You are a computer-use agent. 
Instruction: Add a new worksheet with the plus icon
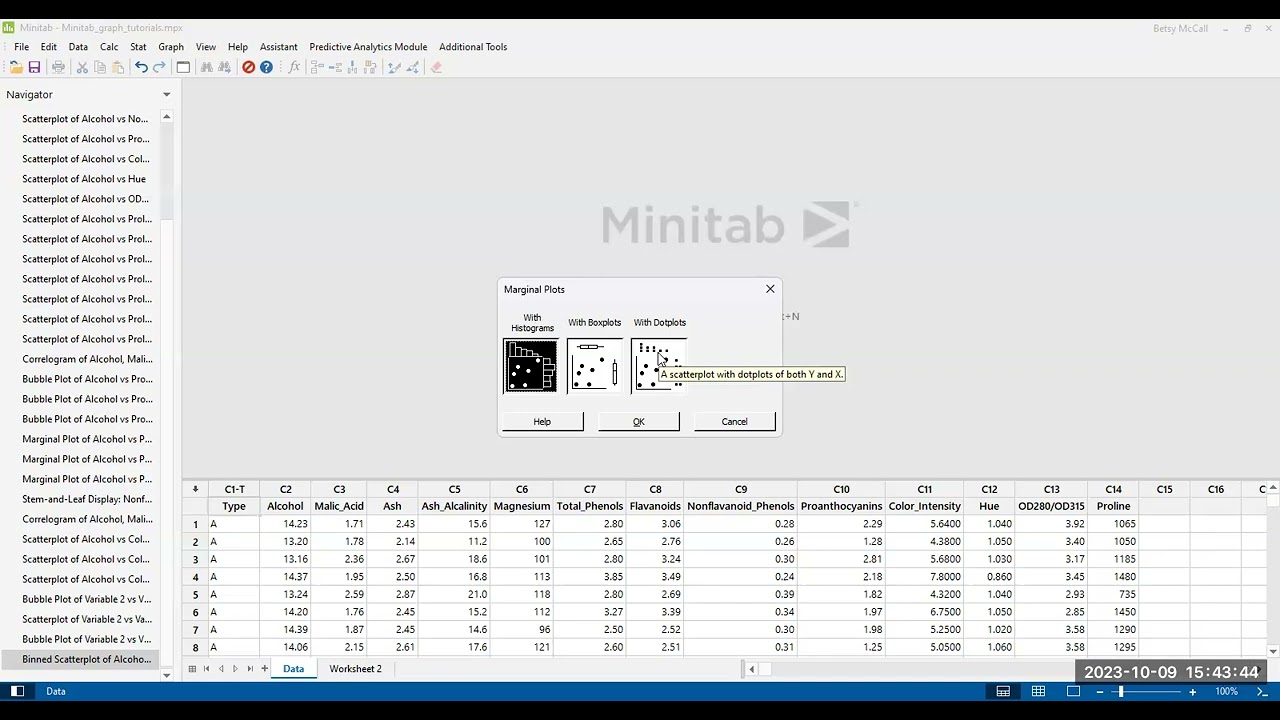click(x=265, y=668)
